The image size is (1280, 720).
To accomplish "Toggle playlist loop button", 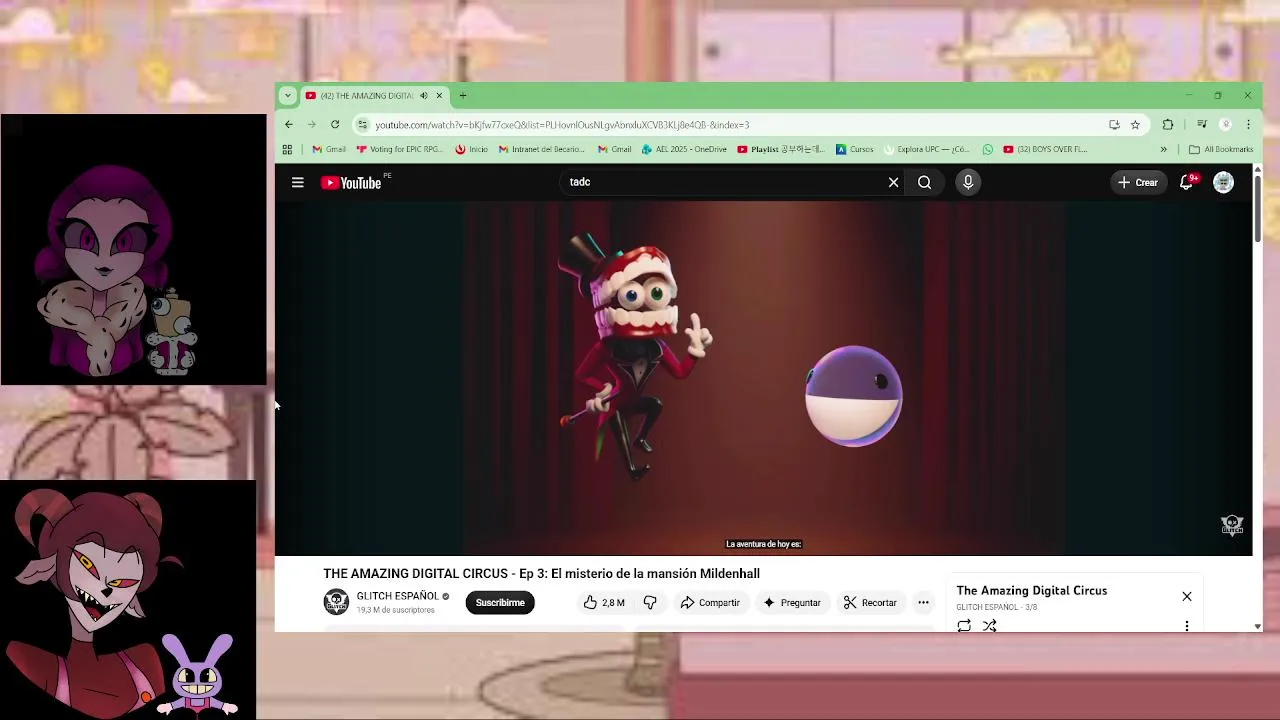I will [964, 625].
